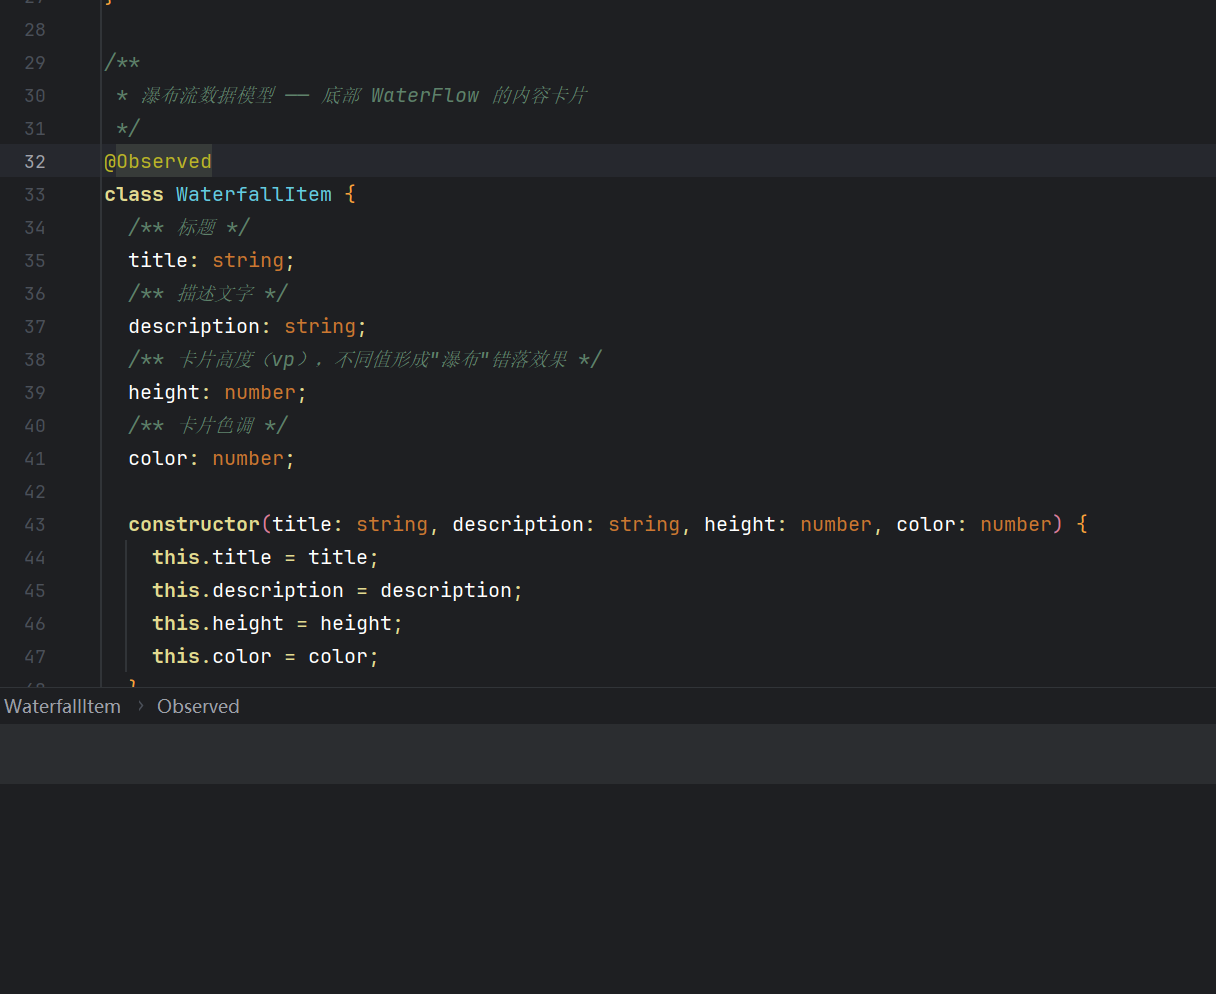Click the title: string property line
1216x994 pixels.
point(212,260)
